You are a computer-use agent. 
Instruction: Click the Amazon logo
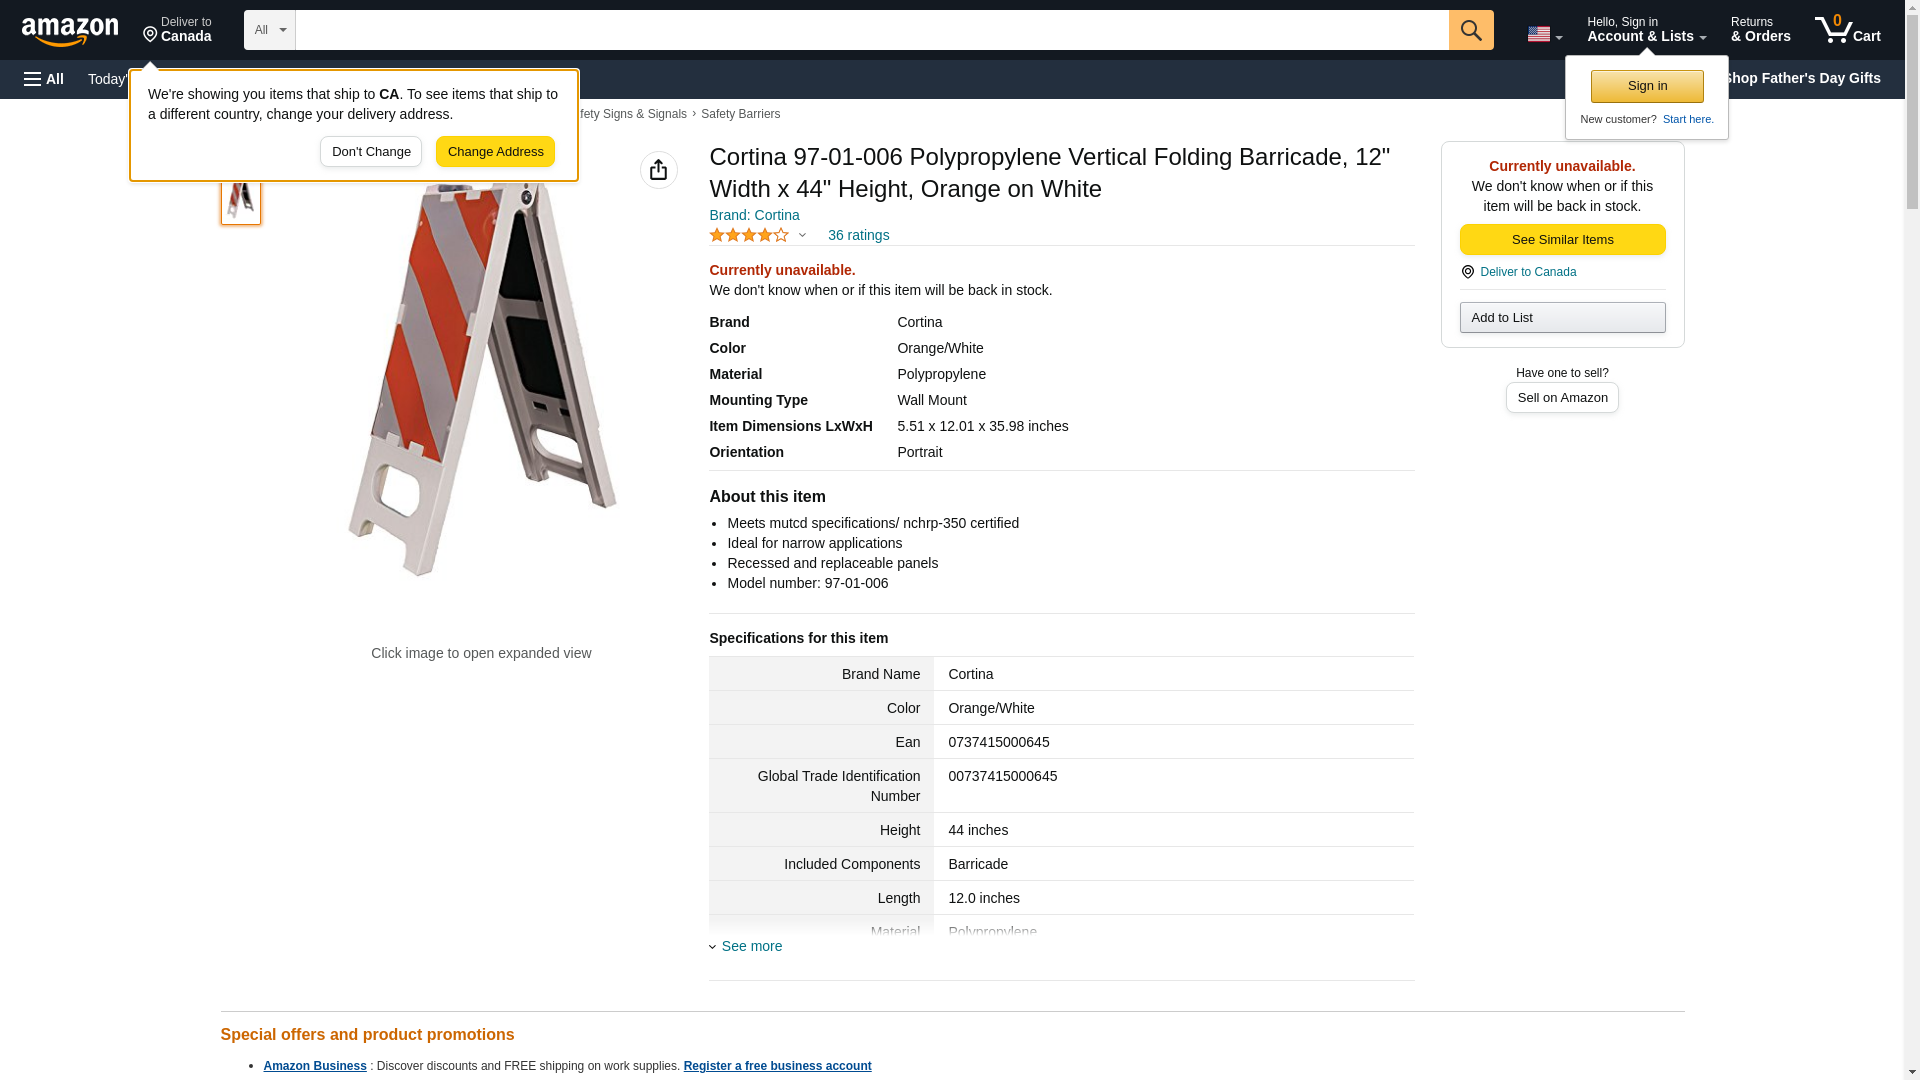pos(70,31)
